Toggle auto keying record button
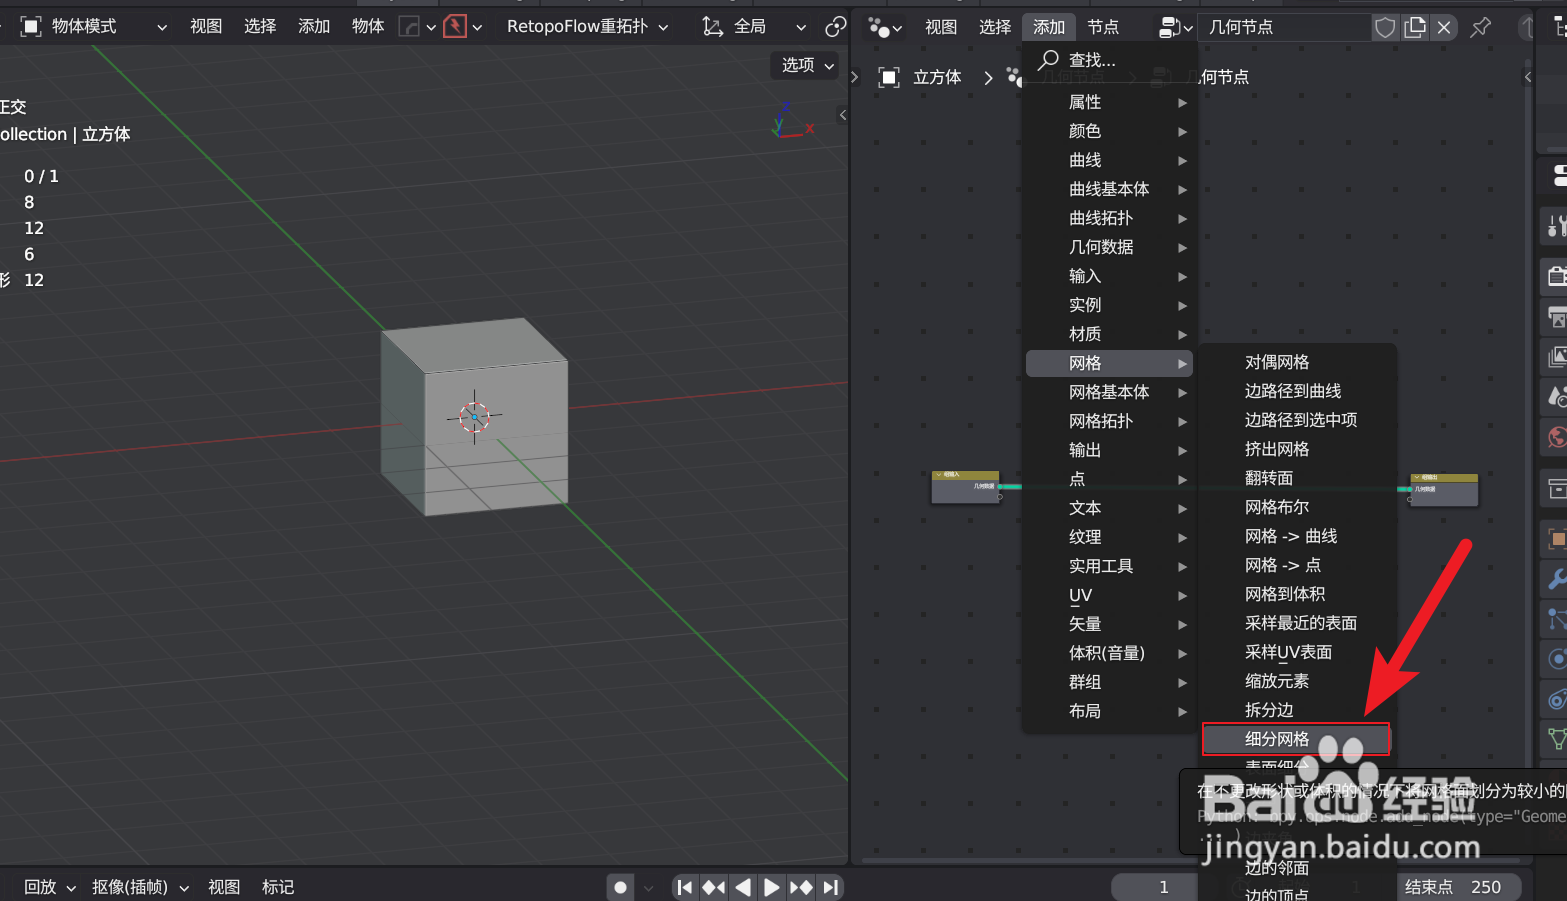Screen dimensions: 1567x901 [620, 887]
